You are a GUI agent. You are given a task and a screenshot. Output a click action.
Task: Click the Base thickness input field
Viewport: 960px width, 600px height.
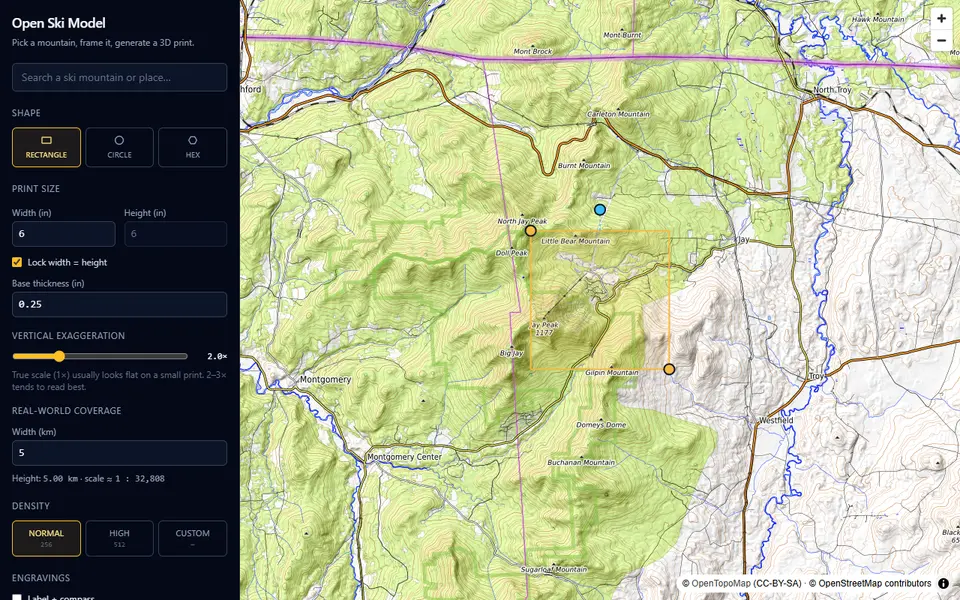click(x=119, y=304)
